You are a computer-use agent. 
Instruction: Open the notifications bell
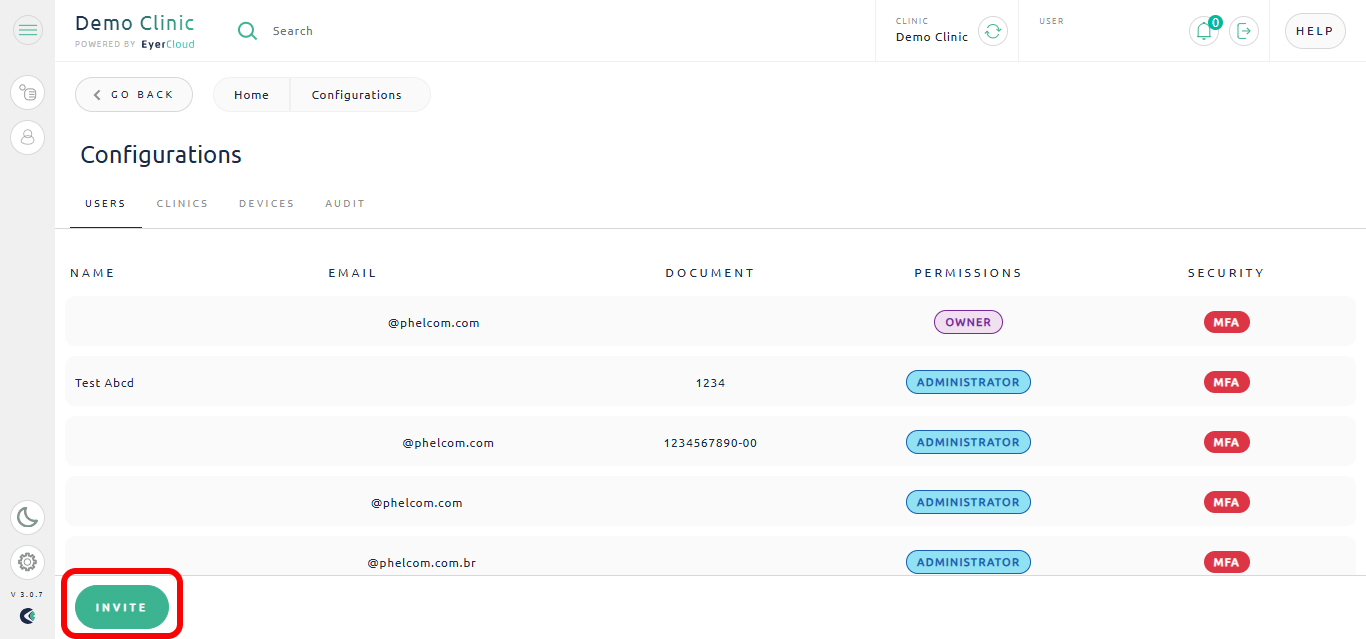pyautogui.click(x=1204, y=31)
